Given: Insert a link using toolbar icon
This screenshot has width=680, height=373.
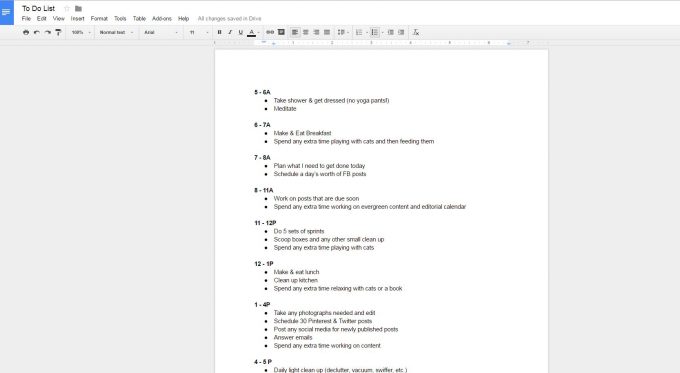Looking at the screenshot, I should (x=270, y=32).
